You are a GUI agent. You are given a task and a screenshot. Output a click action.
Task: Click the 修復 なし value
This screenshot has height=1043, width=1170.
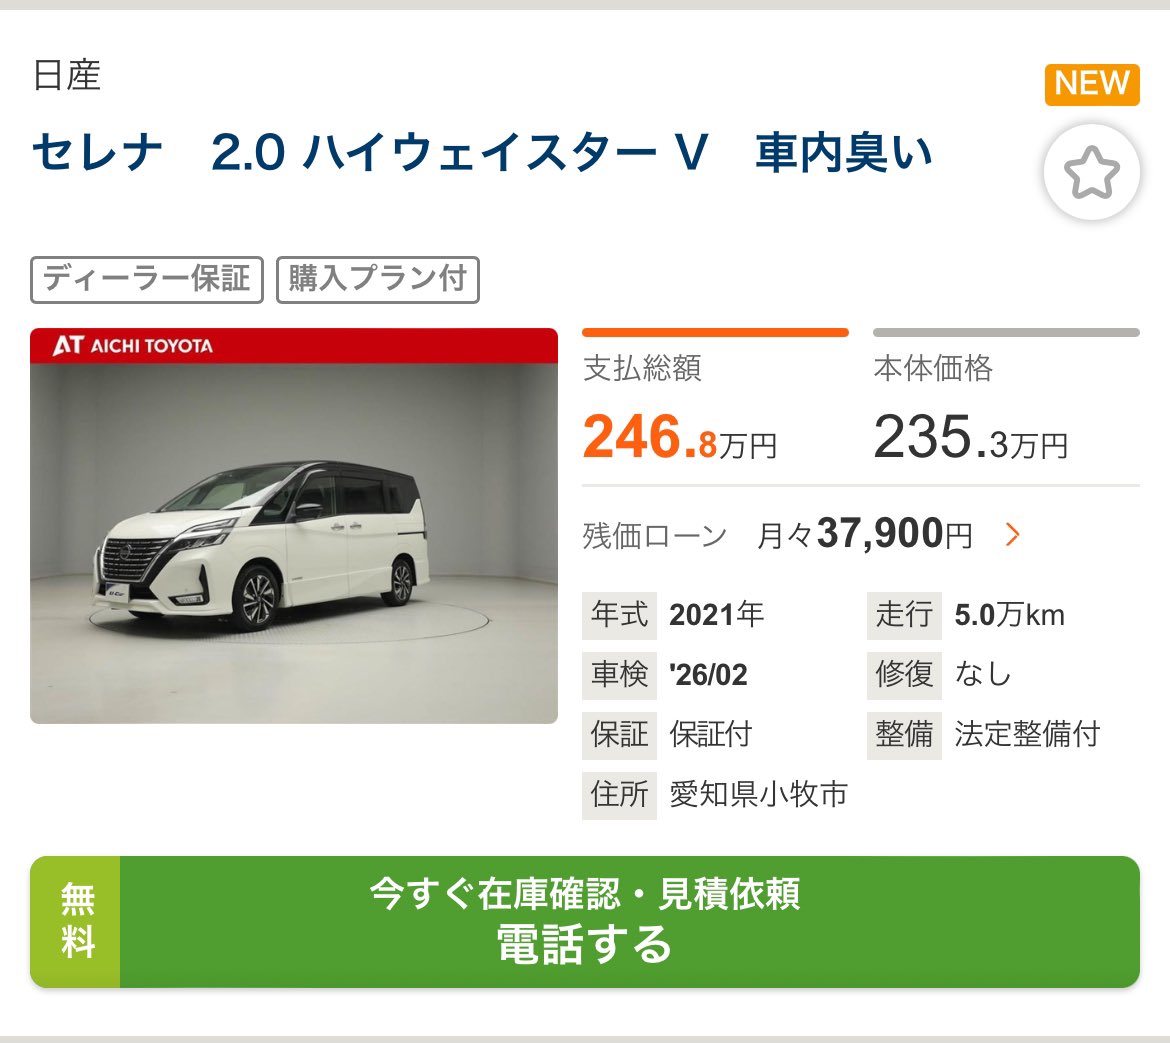tap(983, 674)
